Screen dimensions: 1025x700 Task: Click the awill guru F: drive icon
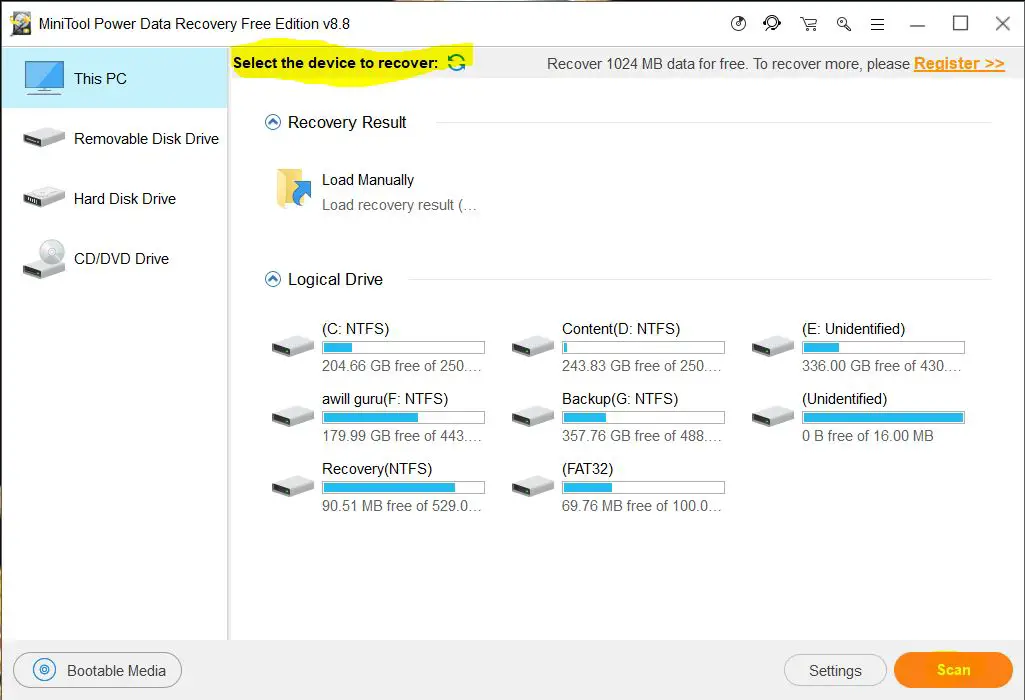click(x=293, y=416)
